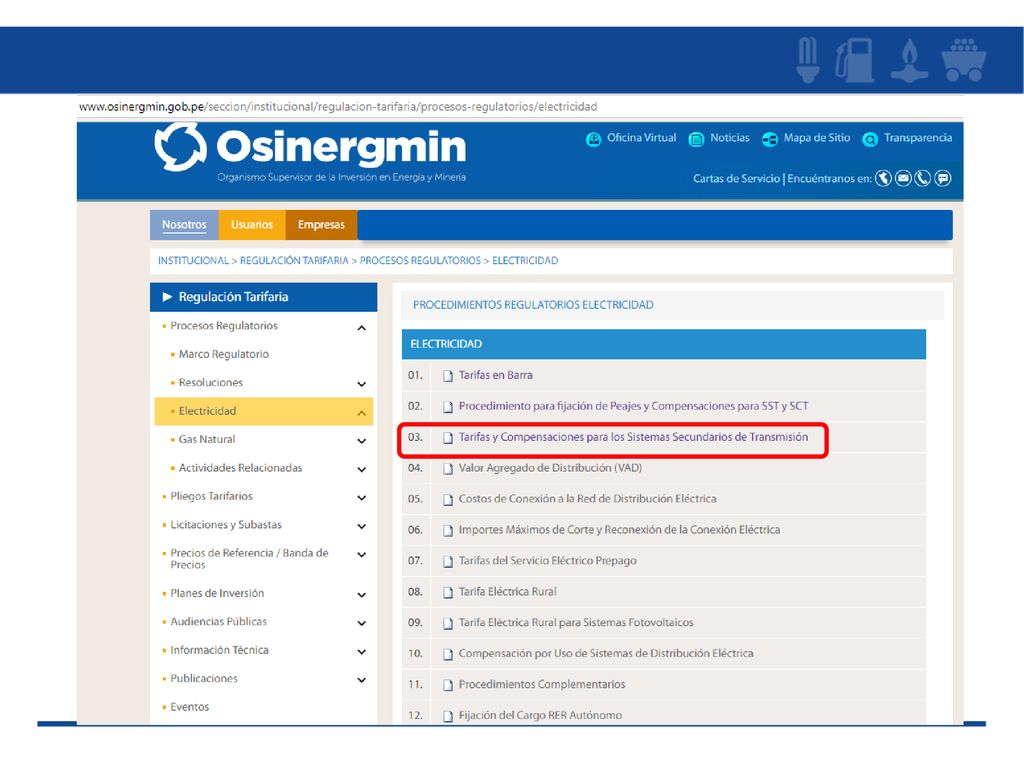The width and height of the screenshot is (1024, 768).
Task: Switch to the Nosotros tab
Action: coord(184,225)
